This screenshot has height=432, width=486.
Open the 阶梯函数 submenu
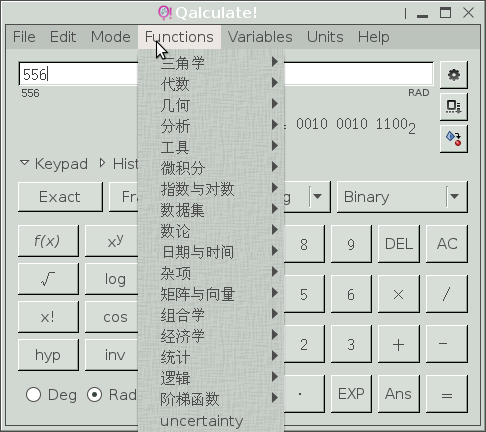[x=211, y=399]
